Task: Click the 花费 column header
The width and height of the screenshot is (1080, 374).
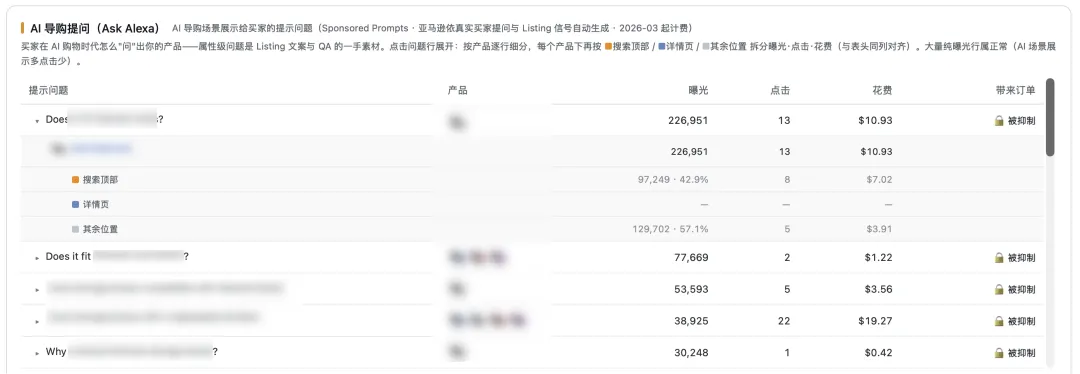Action: 882,90
